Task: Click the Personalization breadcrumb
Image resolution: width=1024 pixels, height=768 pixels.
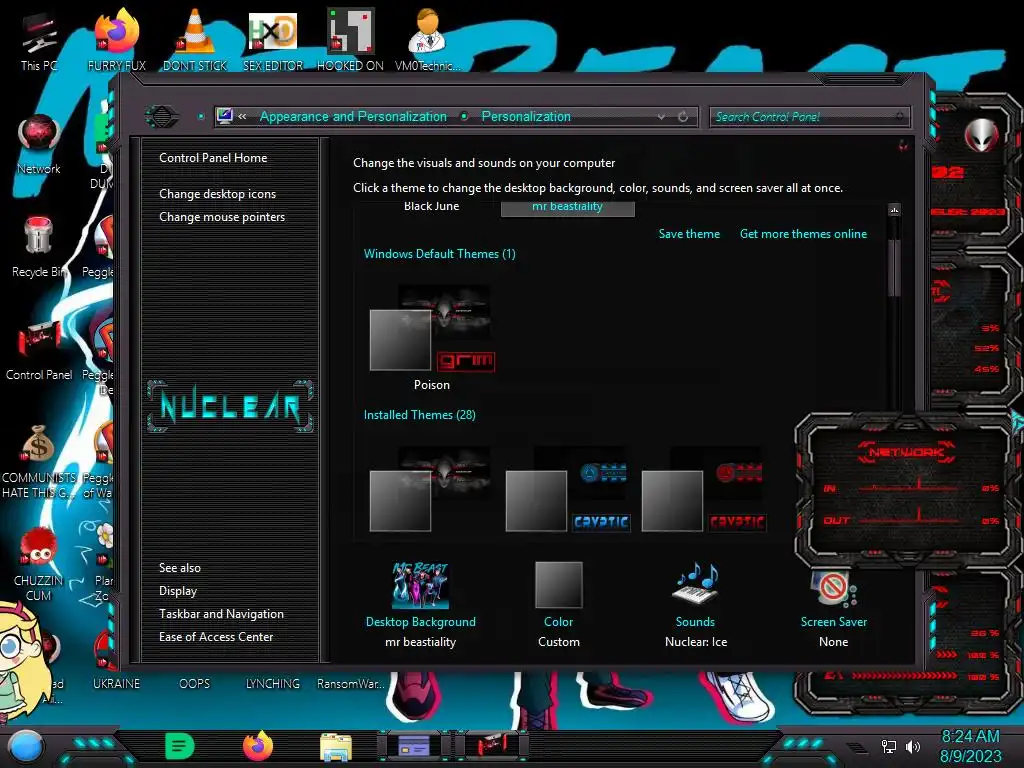Action: point(526,116)
